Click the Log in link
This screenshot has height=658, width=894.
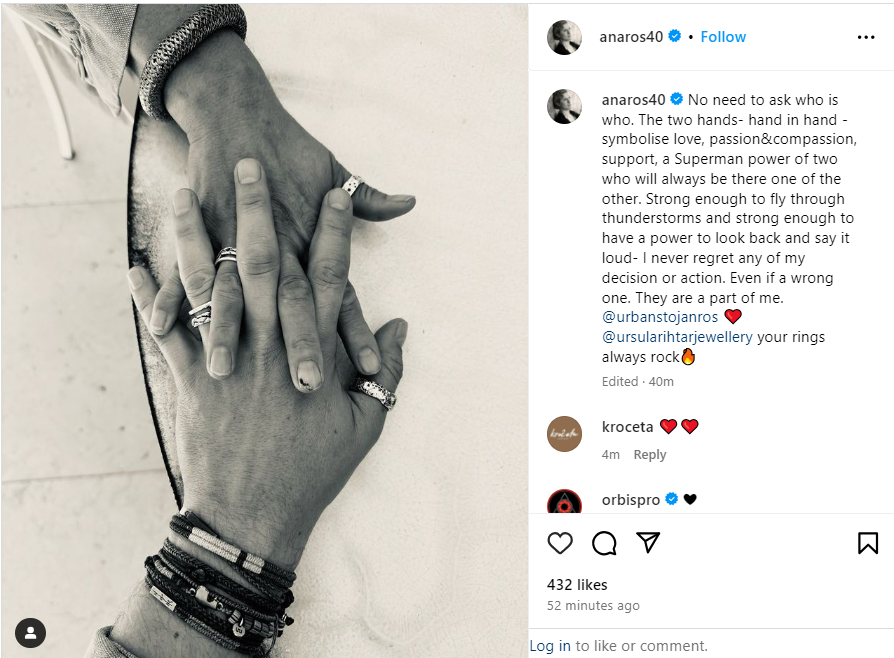[x=550, y=645]
